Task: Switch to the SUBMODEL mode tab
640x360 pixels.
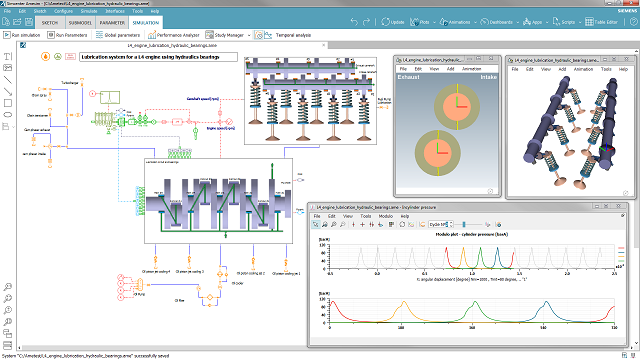Action: (x=80, y=22)
